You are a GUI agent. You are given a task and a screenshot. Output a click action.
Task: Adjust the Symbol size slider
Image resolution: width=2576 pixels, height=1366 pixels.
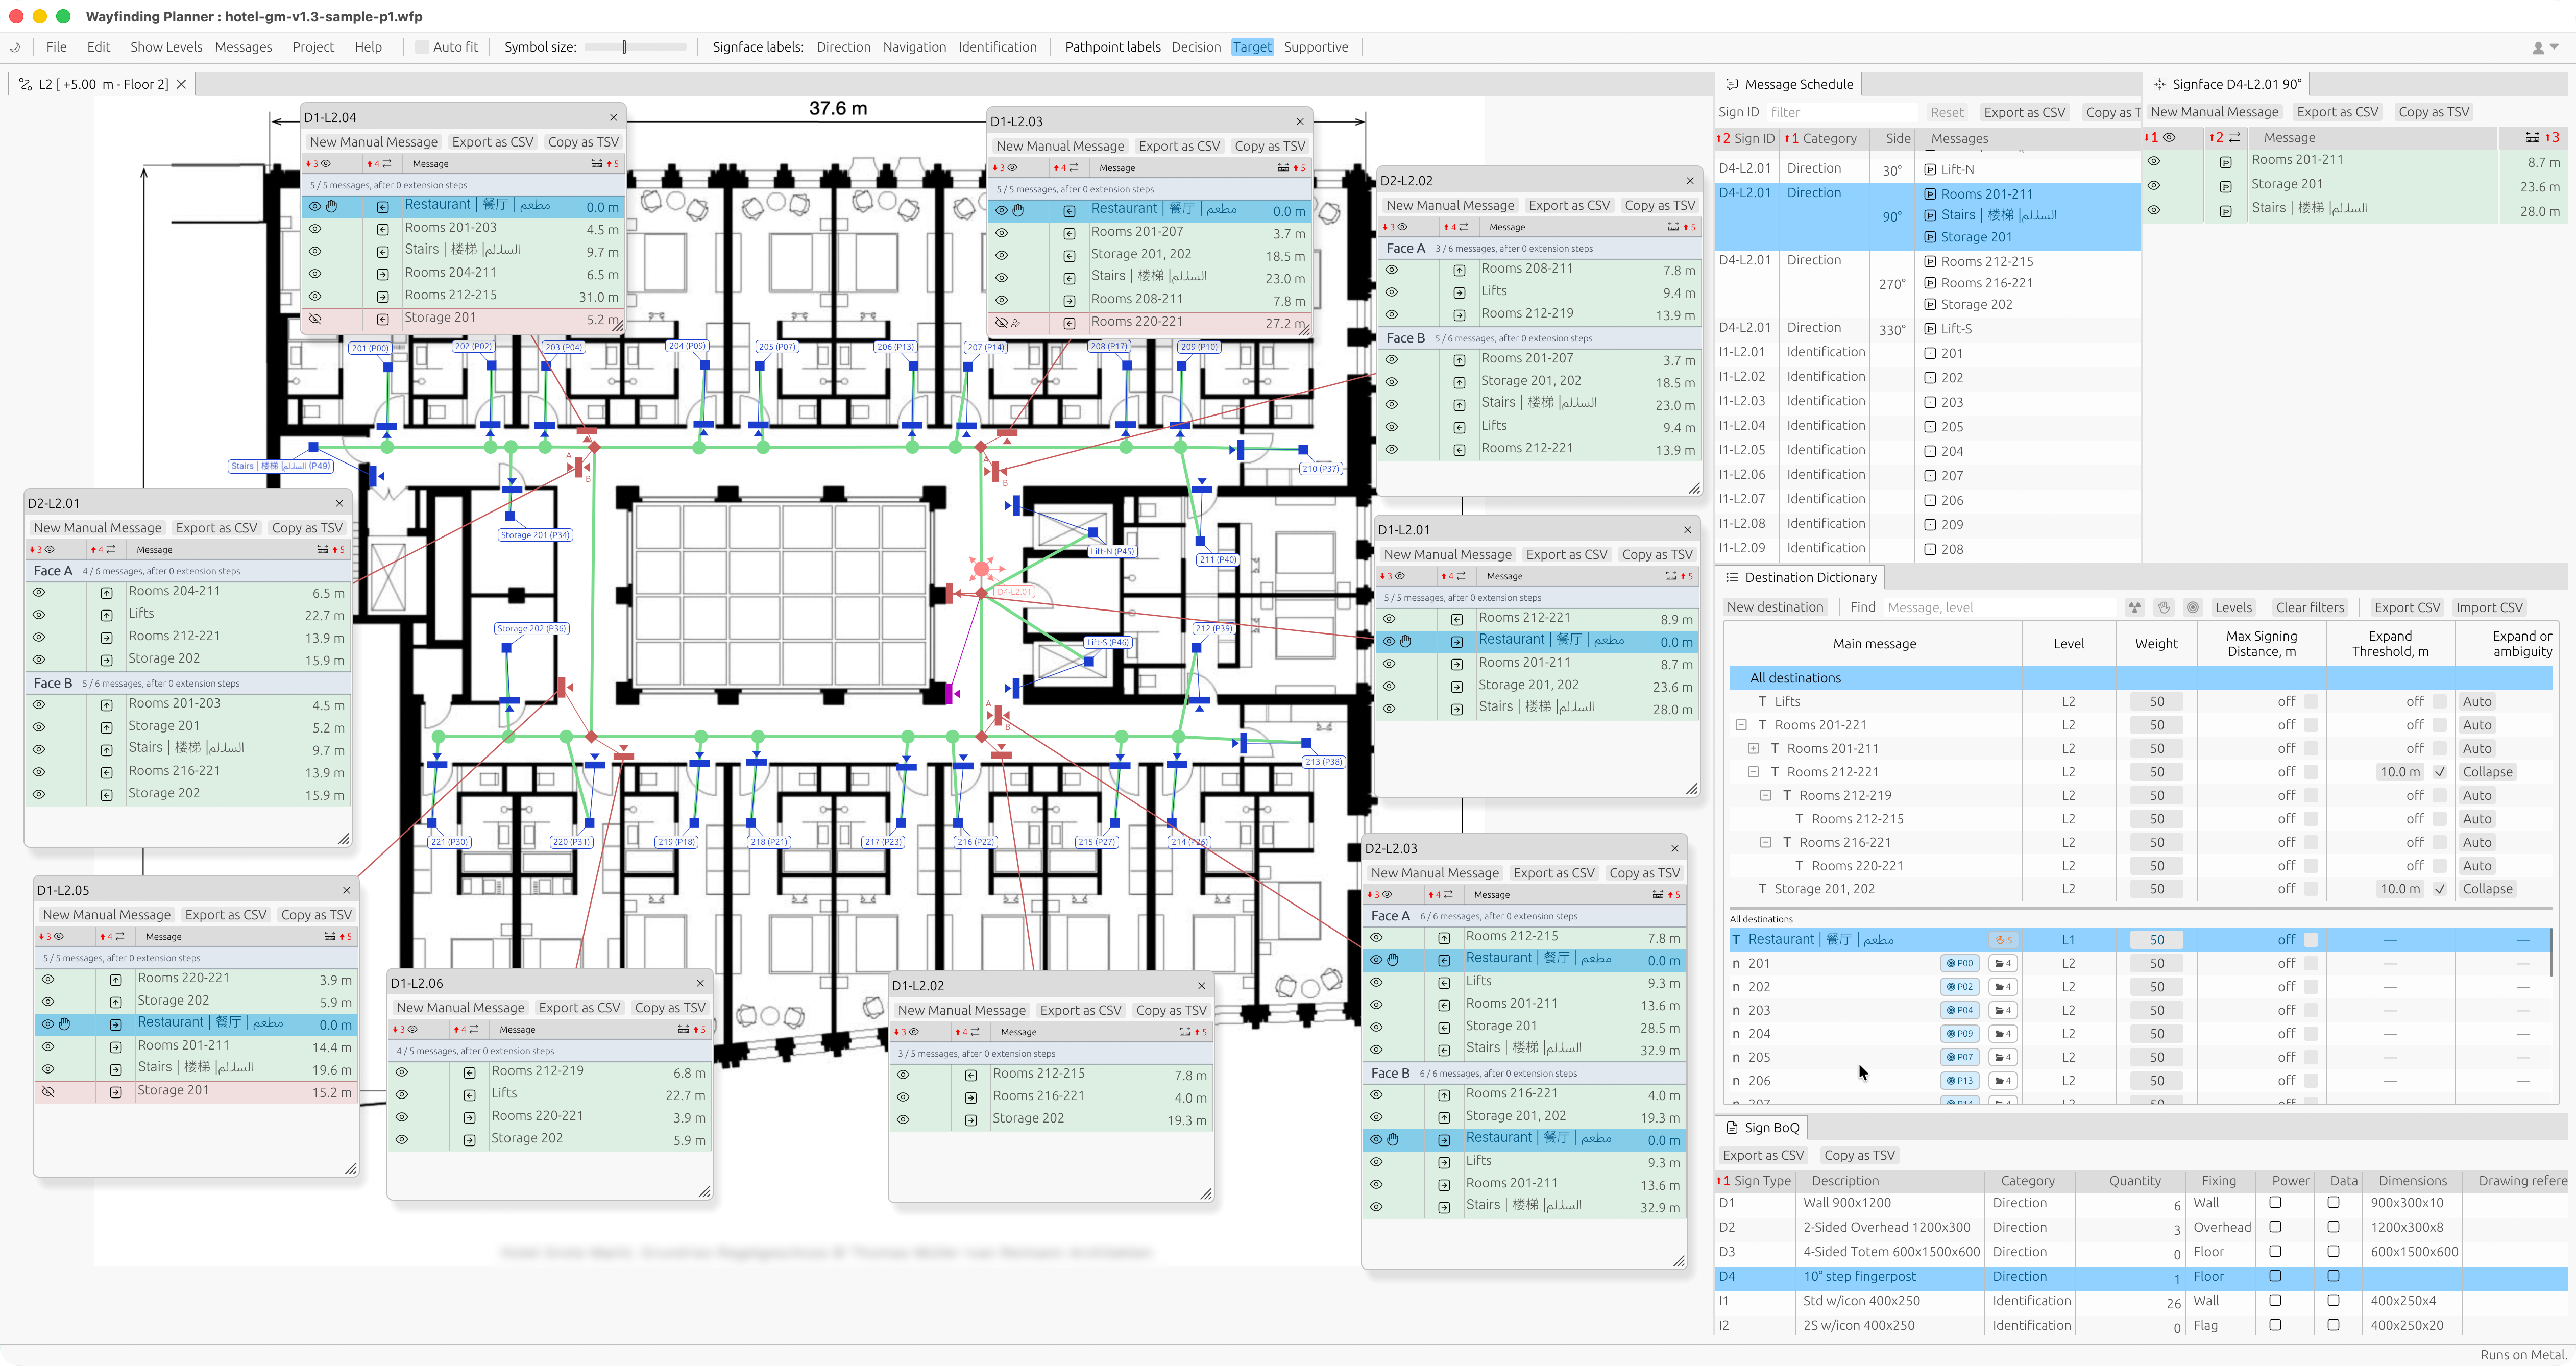pos(635,47)
